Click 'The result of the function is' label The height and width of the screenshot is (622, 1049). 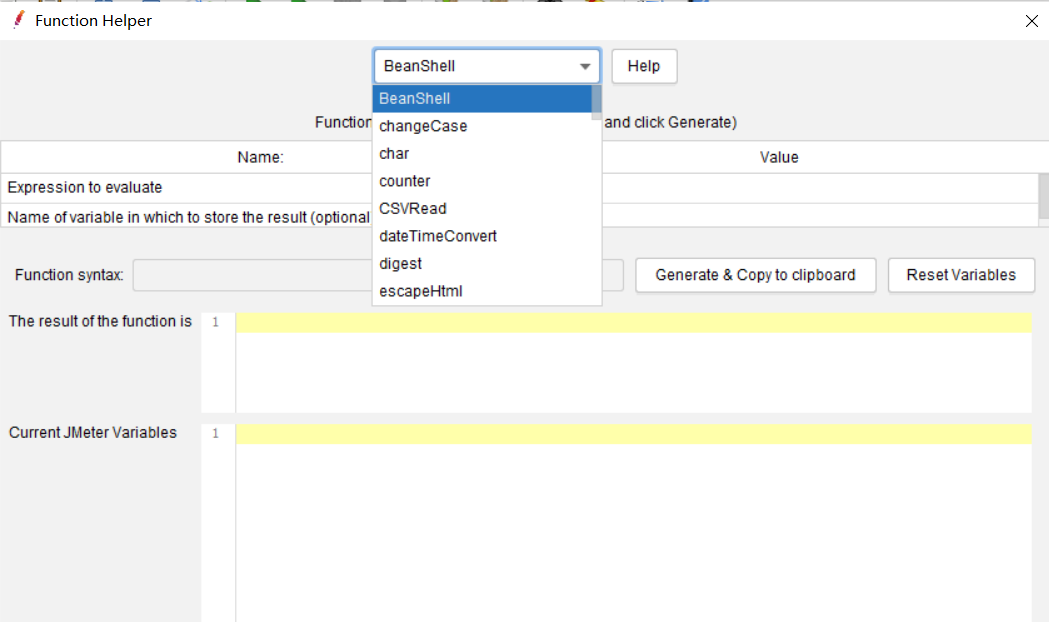(100, 321)
